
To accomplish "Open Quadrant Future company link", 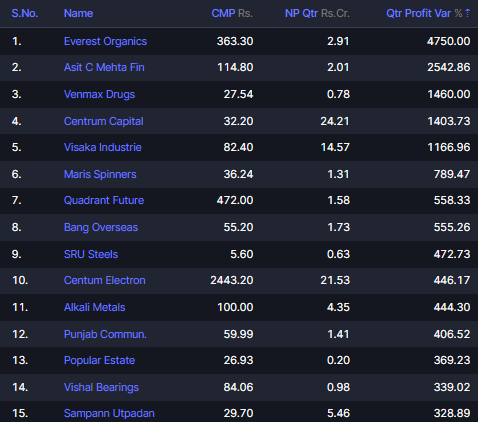I will point(104,200).
